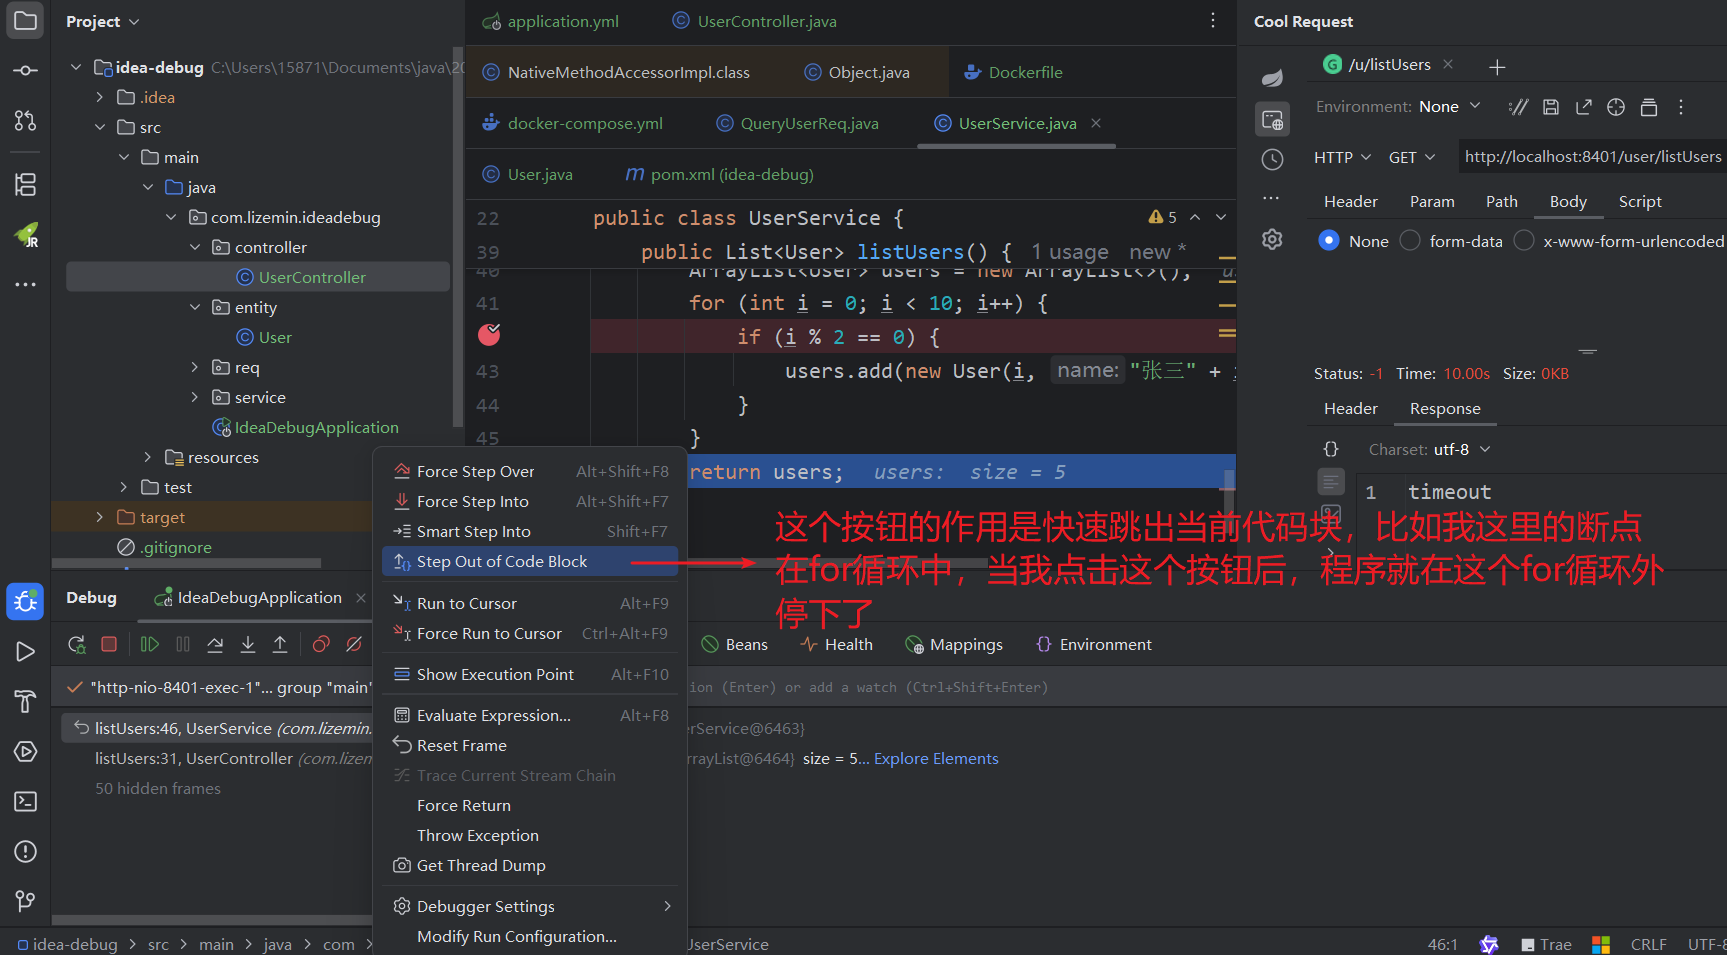This screenshot has height=955, width=1727.
Task: Switch to the Param tab
Action: tap(1432, 202)
